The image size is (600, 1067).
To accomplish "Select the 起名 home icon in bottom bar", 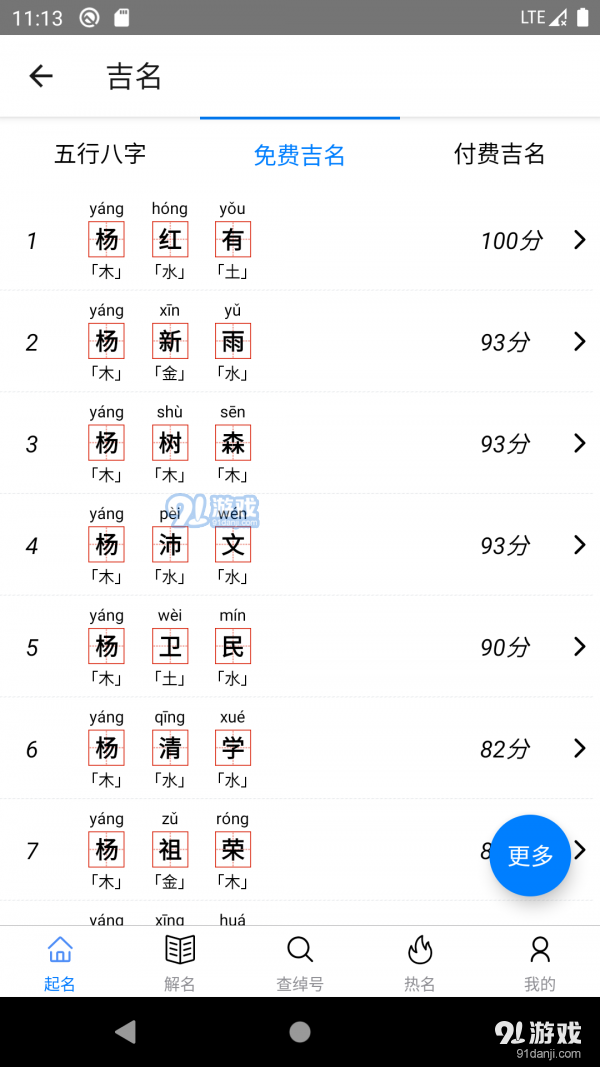I will coord(59,950).
